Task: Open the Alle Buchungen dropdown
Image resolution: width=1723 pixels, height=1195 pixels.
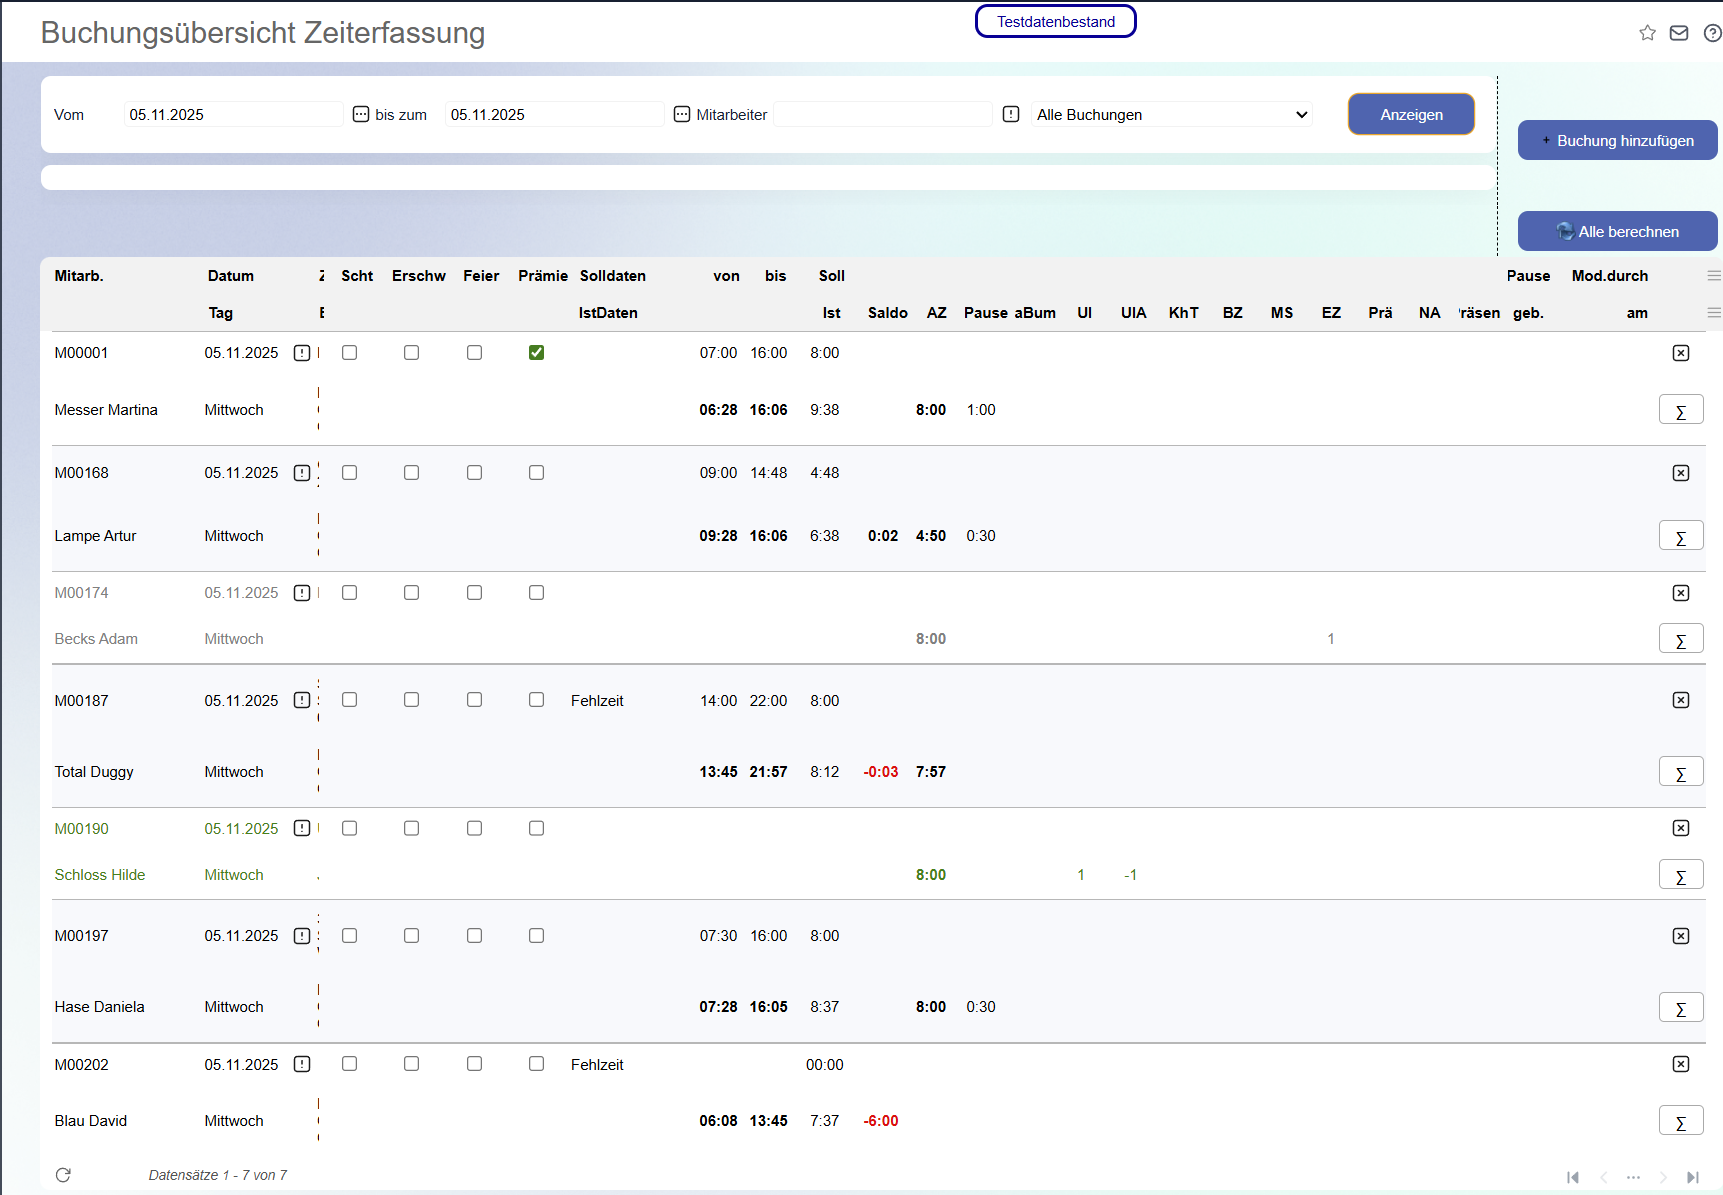Action: coord(1172,114)
